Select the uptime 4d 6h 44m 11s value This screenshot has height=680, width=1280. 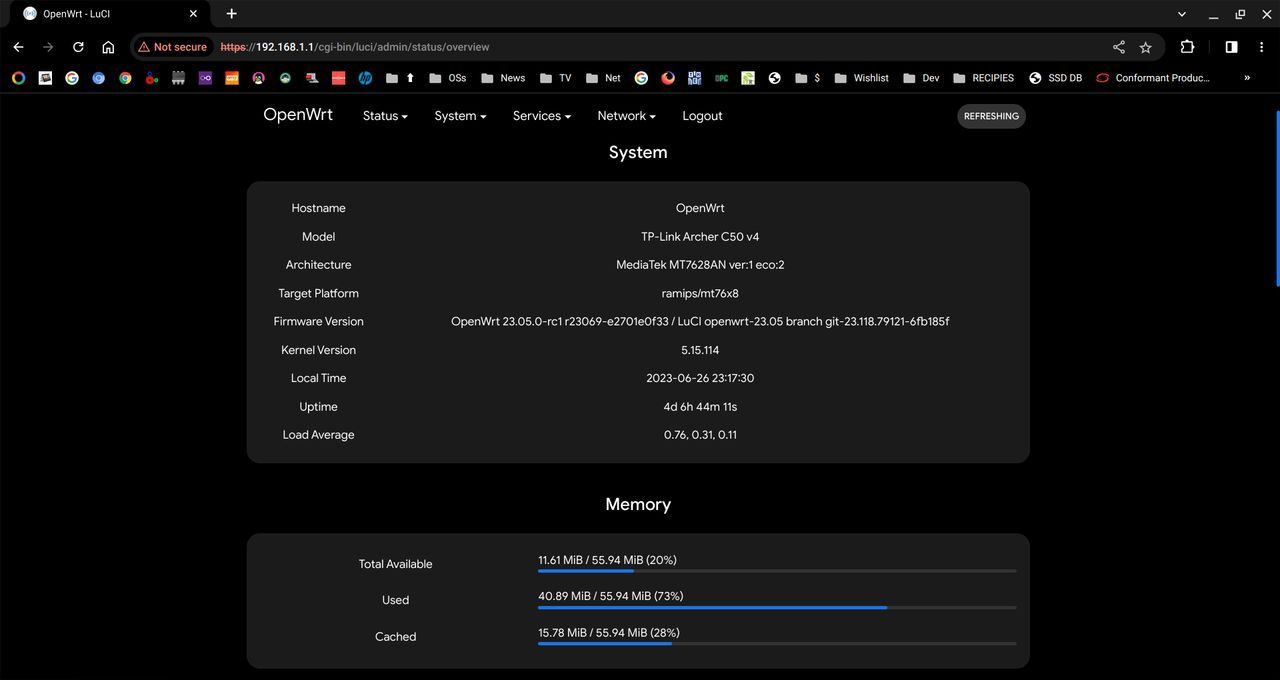(x=700, y=407)
